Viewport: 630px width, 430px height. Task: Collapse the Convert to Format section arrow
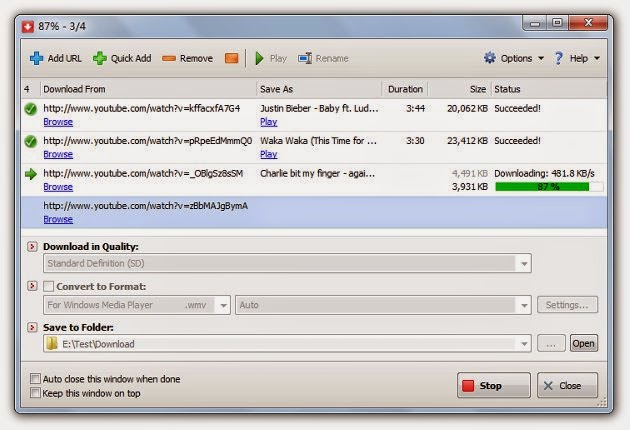coord(32,286)
